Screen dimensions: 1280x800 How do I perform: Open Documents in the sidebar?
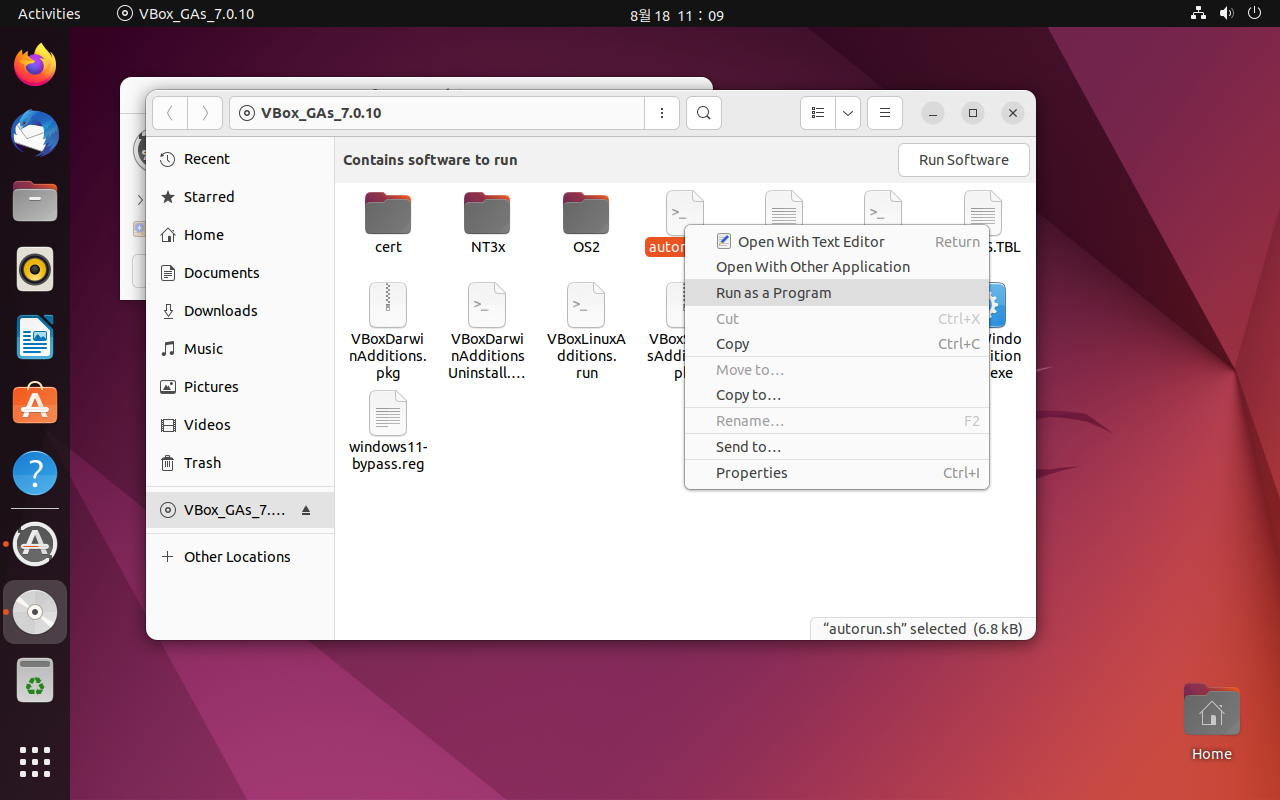pyautogui.click(x=240, y=273)
